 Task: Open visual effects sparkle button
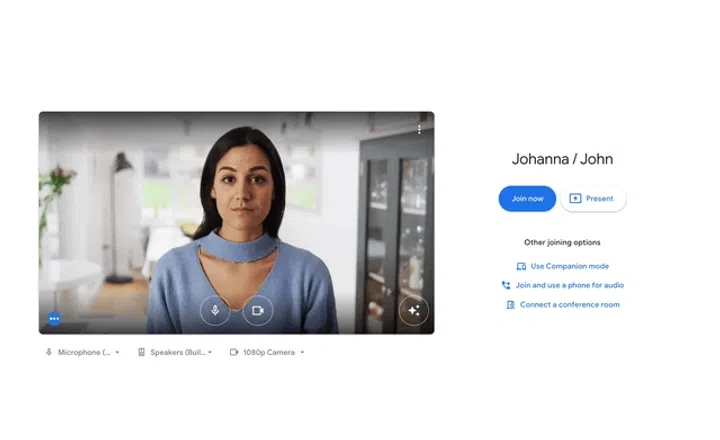[x=413, y=310]
